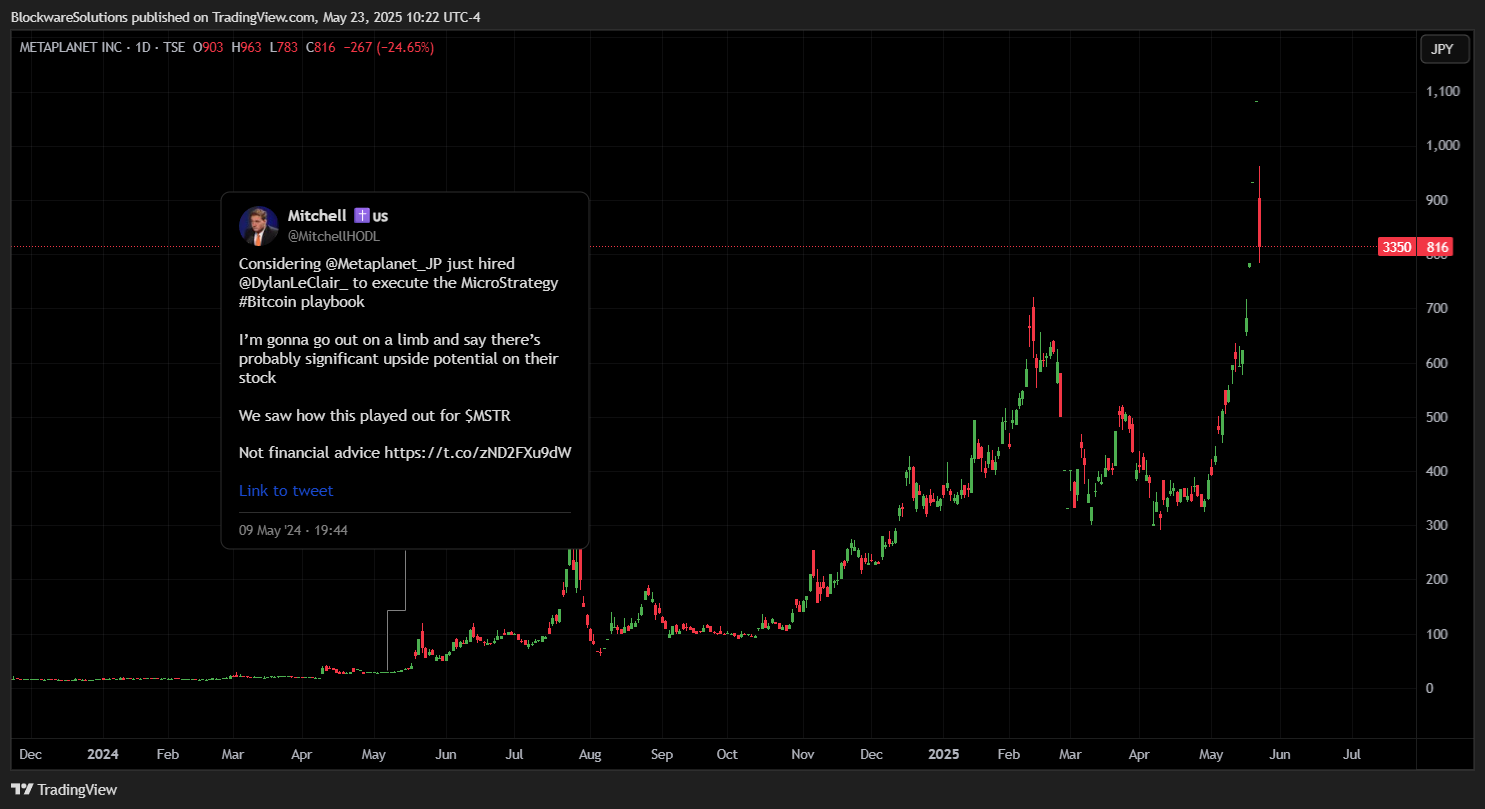Click the Dec label at time axis start
Screen dimensions: 1485x809
[31, 754]
